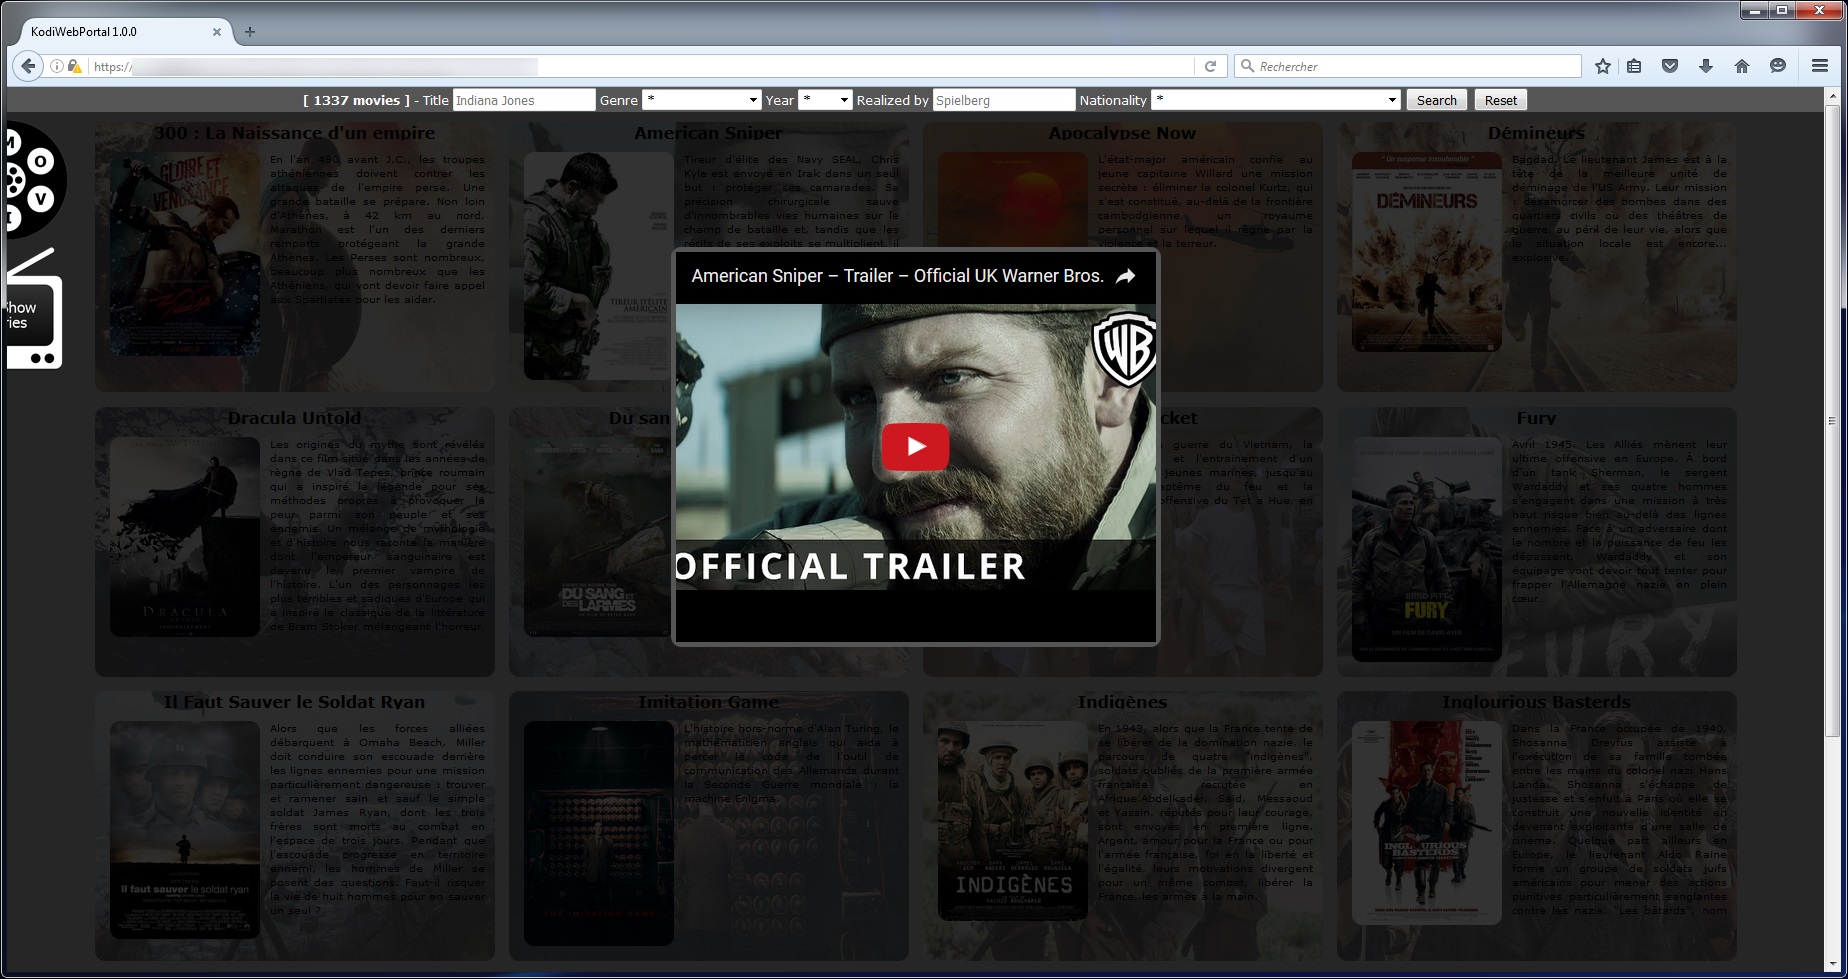
Task: Open a new browser tab
Action: (250, 32)
